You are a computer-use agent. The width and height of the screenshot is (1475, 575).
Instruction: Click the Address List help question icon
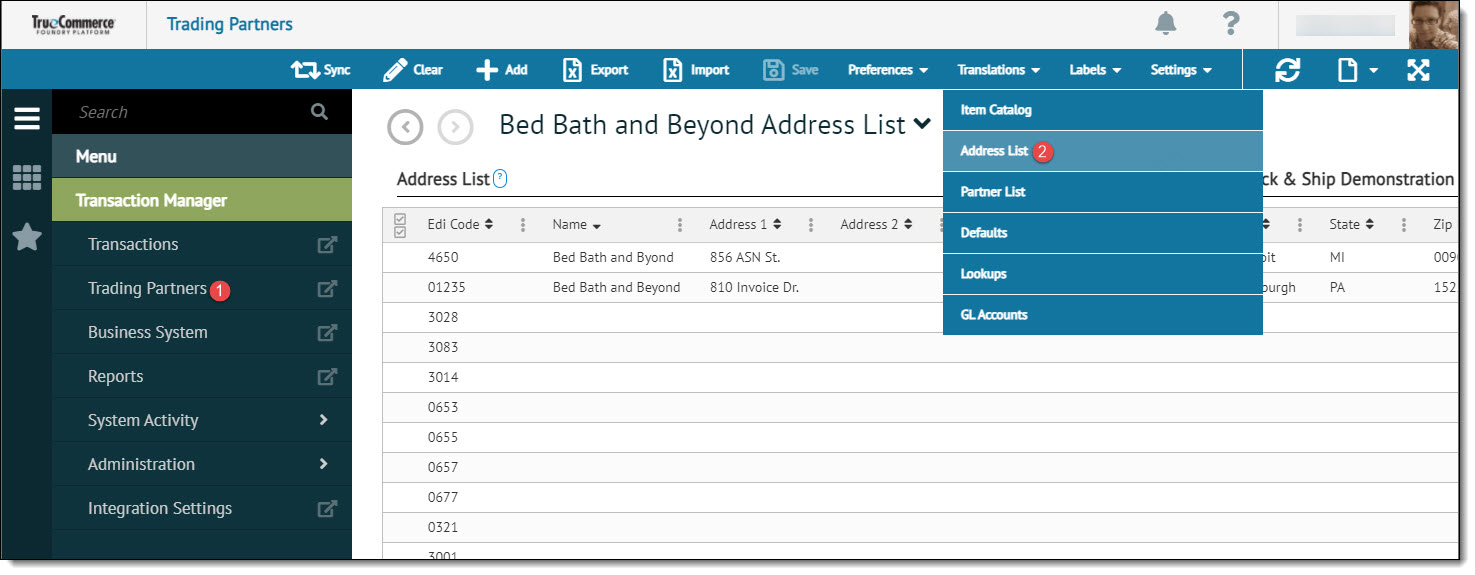point(500,179)
